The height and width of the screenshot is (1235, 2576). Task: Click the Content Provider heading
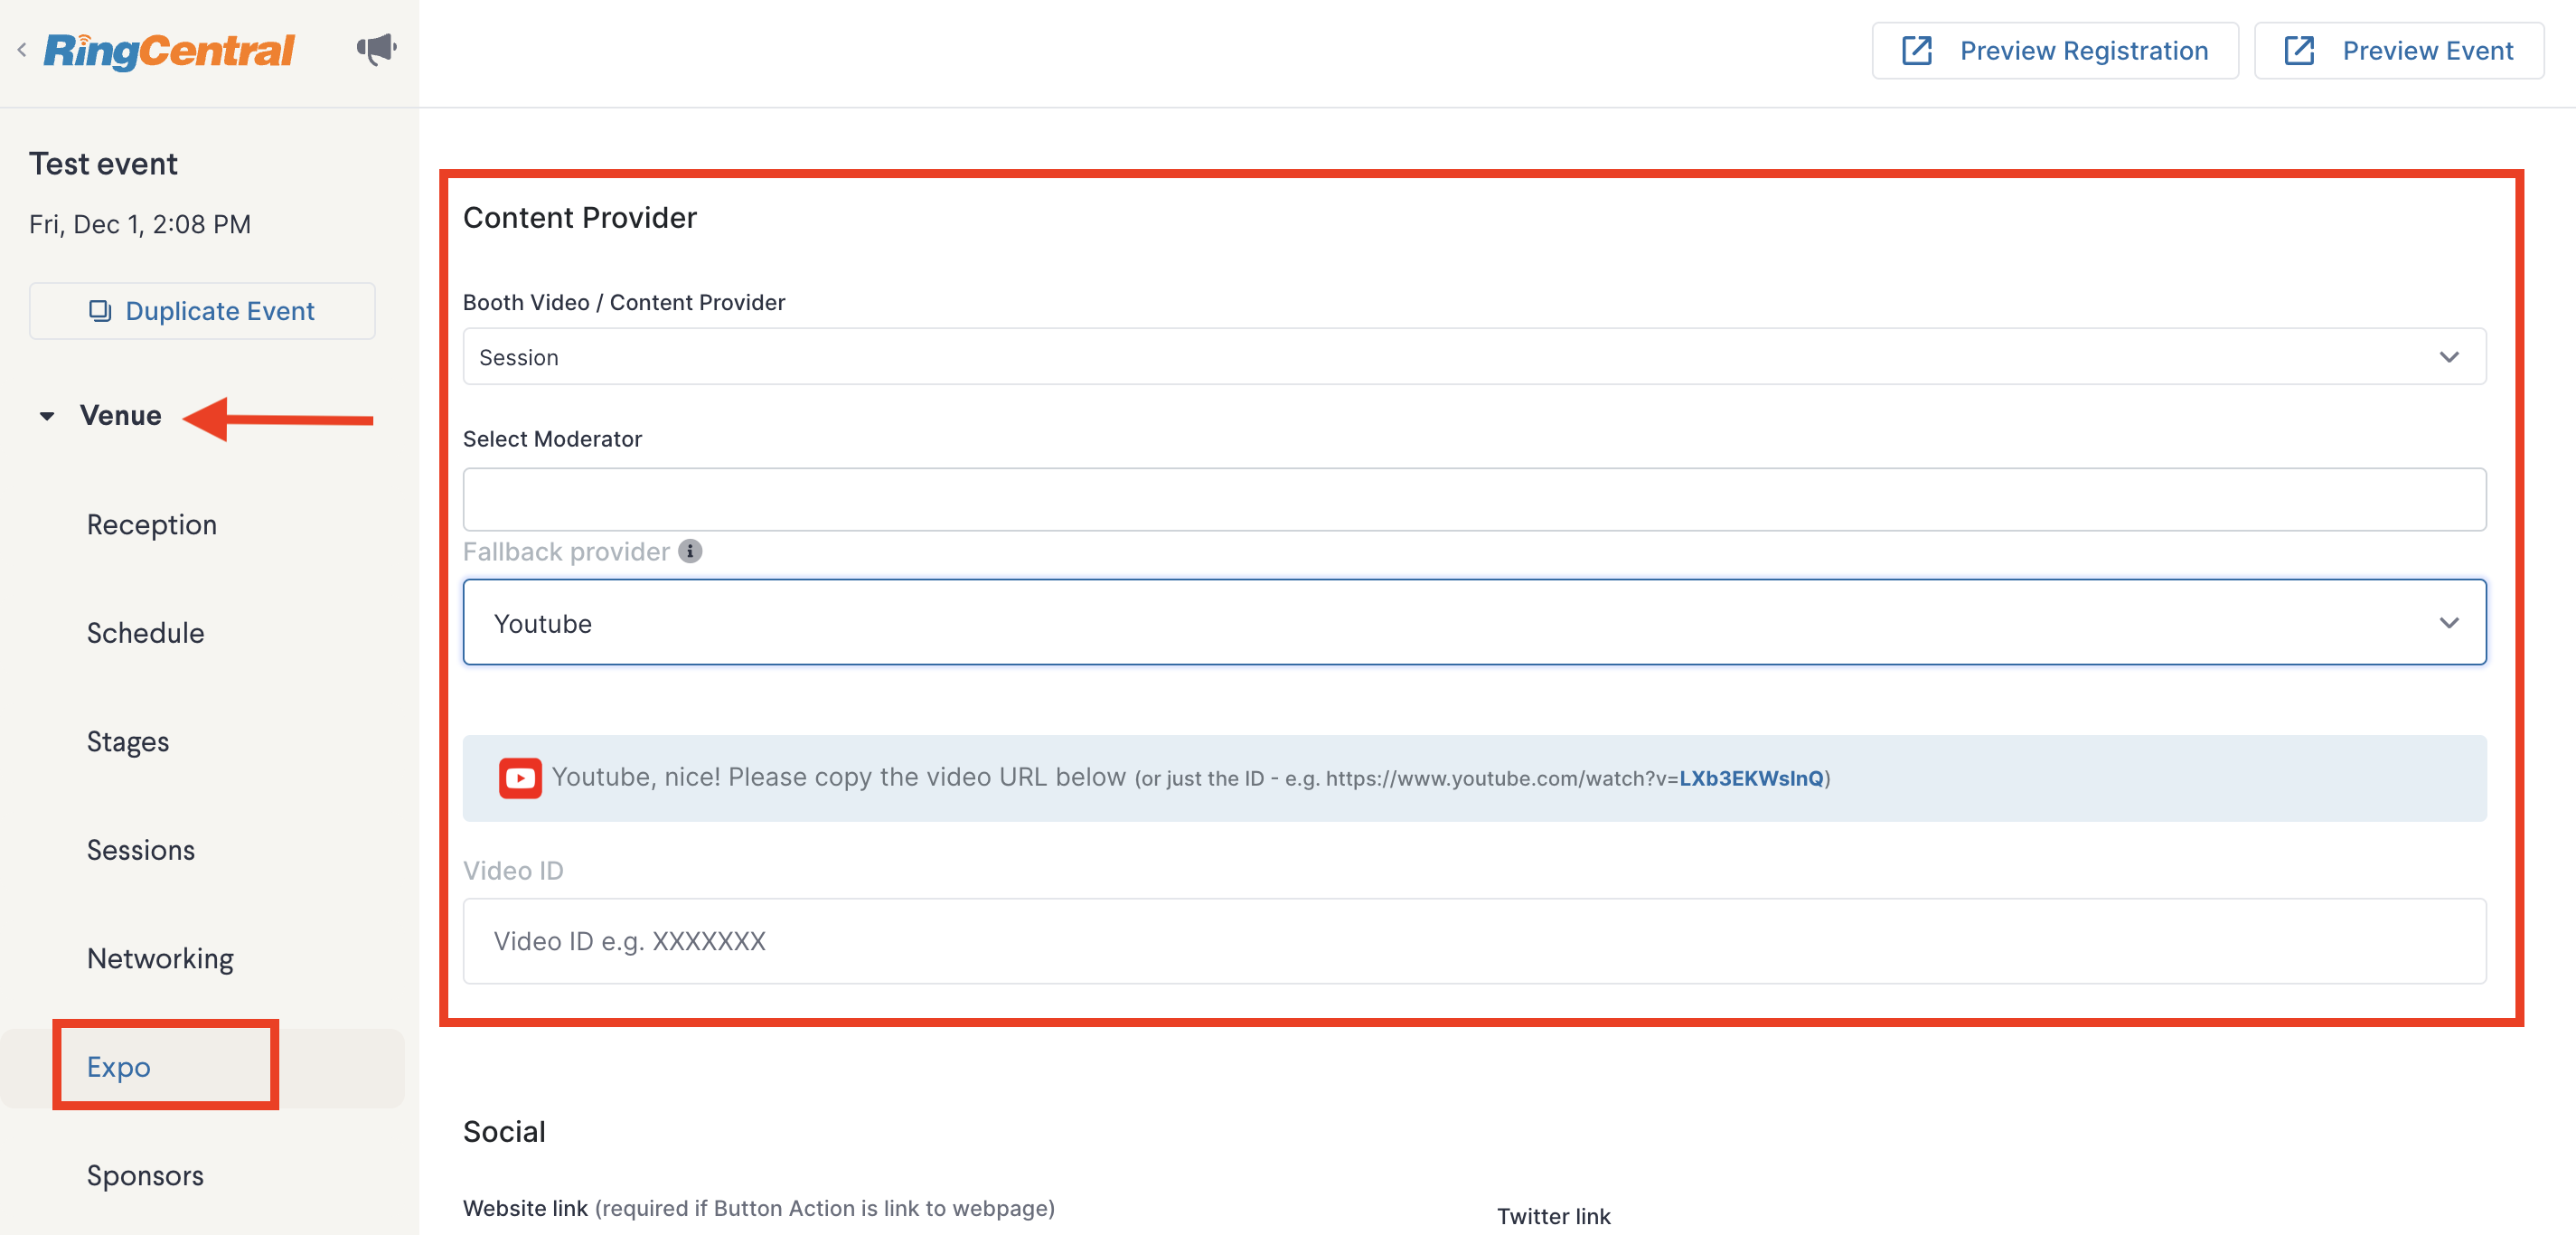point(580,217)
